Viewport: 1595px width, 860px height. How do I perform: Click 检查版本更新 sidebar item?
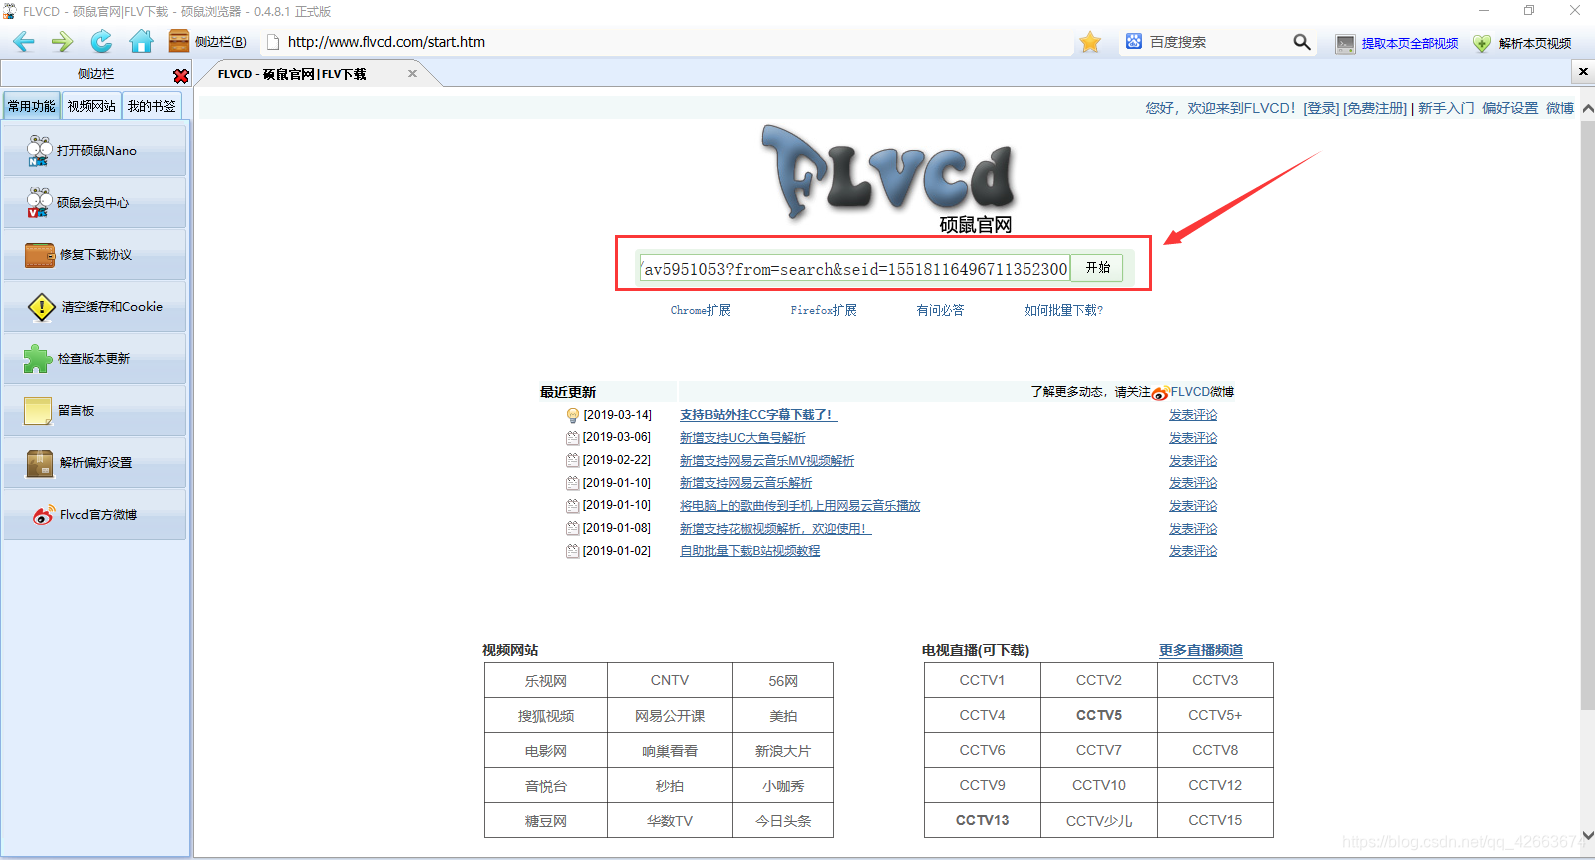coord(95,359)
